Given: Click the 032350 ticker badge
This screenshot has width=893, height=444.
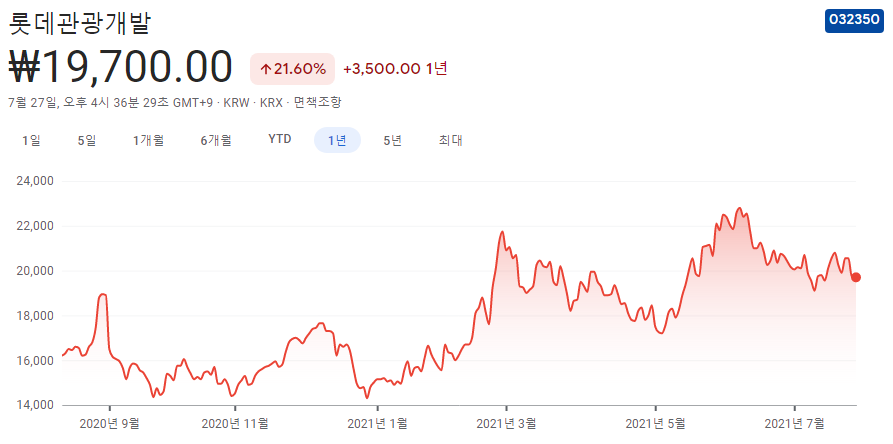Looking at the screenshot, I should tap(854, 21).
